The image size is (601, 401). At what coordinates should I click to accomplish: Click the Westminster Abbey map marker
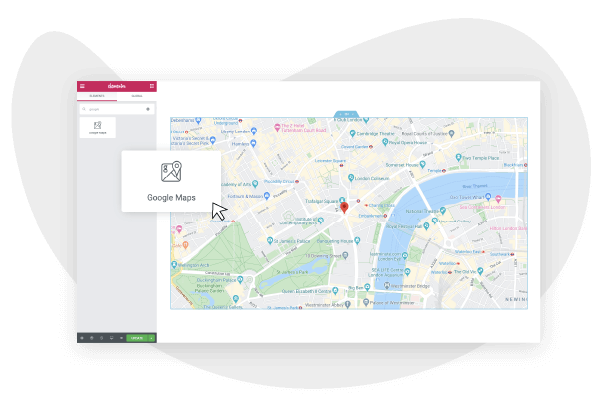tap(348, 304)
